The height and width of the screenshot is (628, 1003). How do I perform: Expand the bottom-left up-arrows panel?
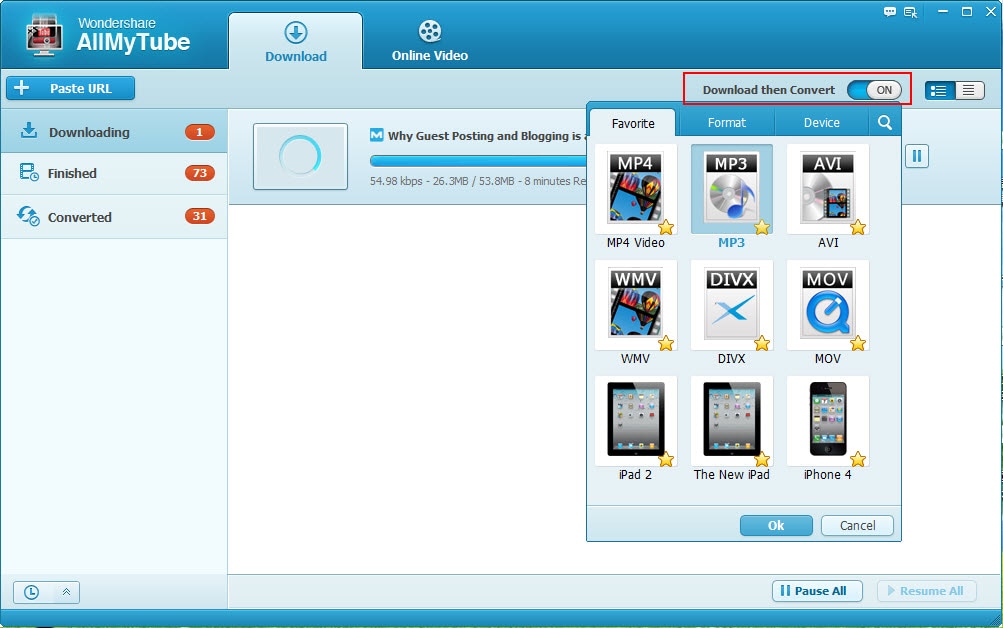(x=66, y=592)
